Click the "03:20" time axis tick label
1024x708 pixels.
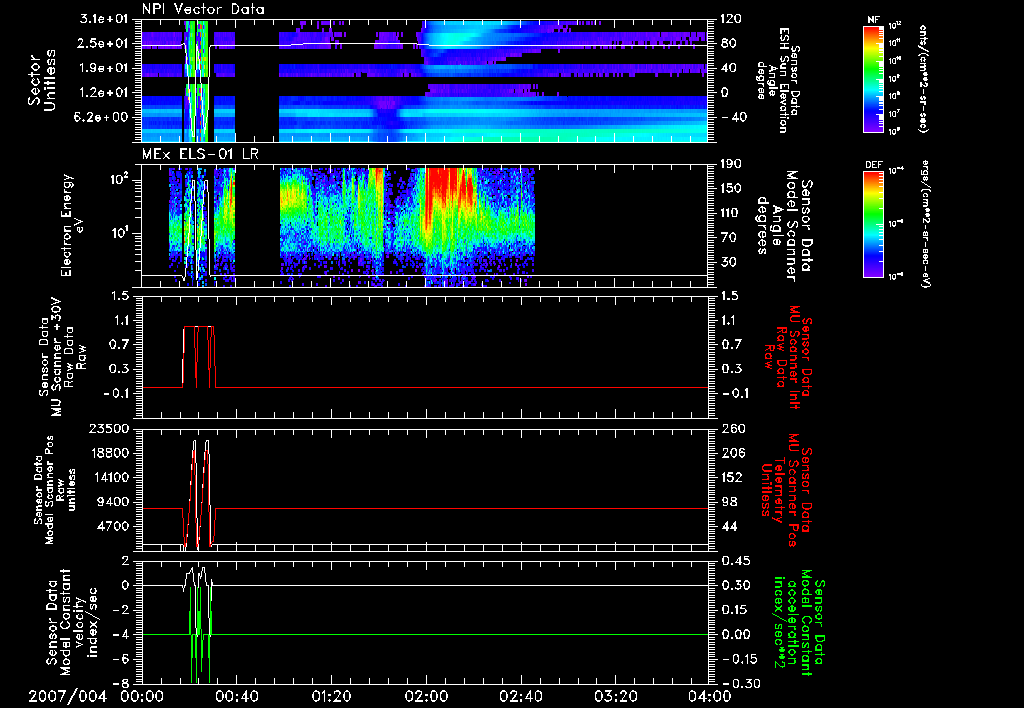point(615,697)
